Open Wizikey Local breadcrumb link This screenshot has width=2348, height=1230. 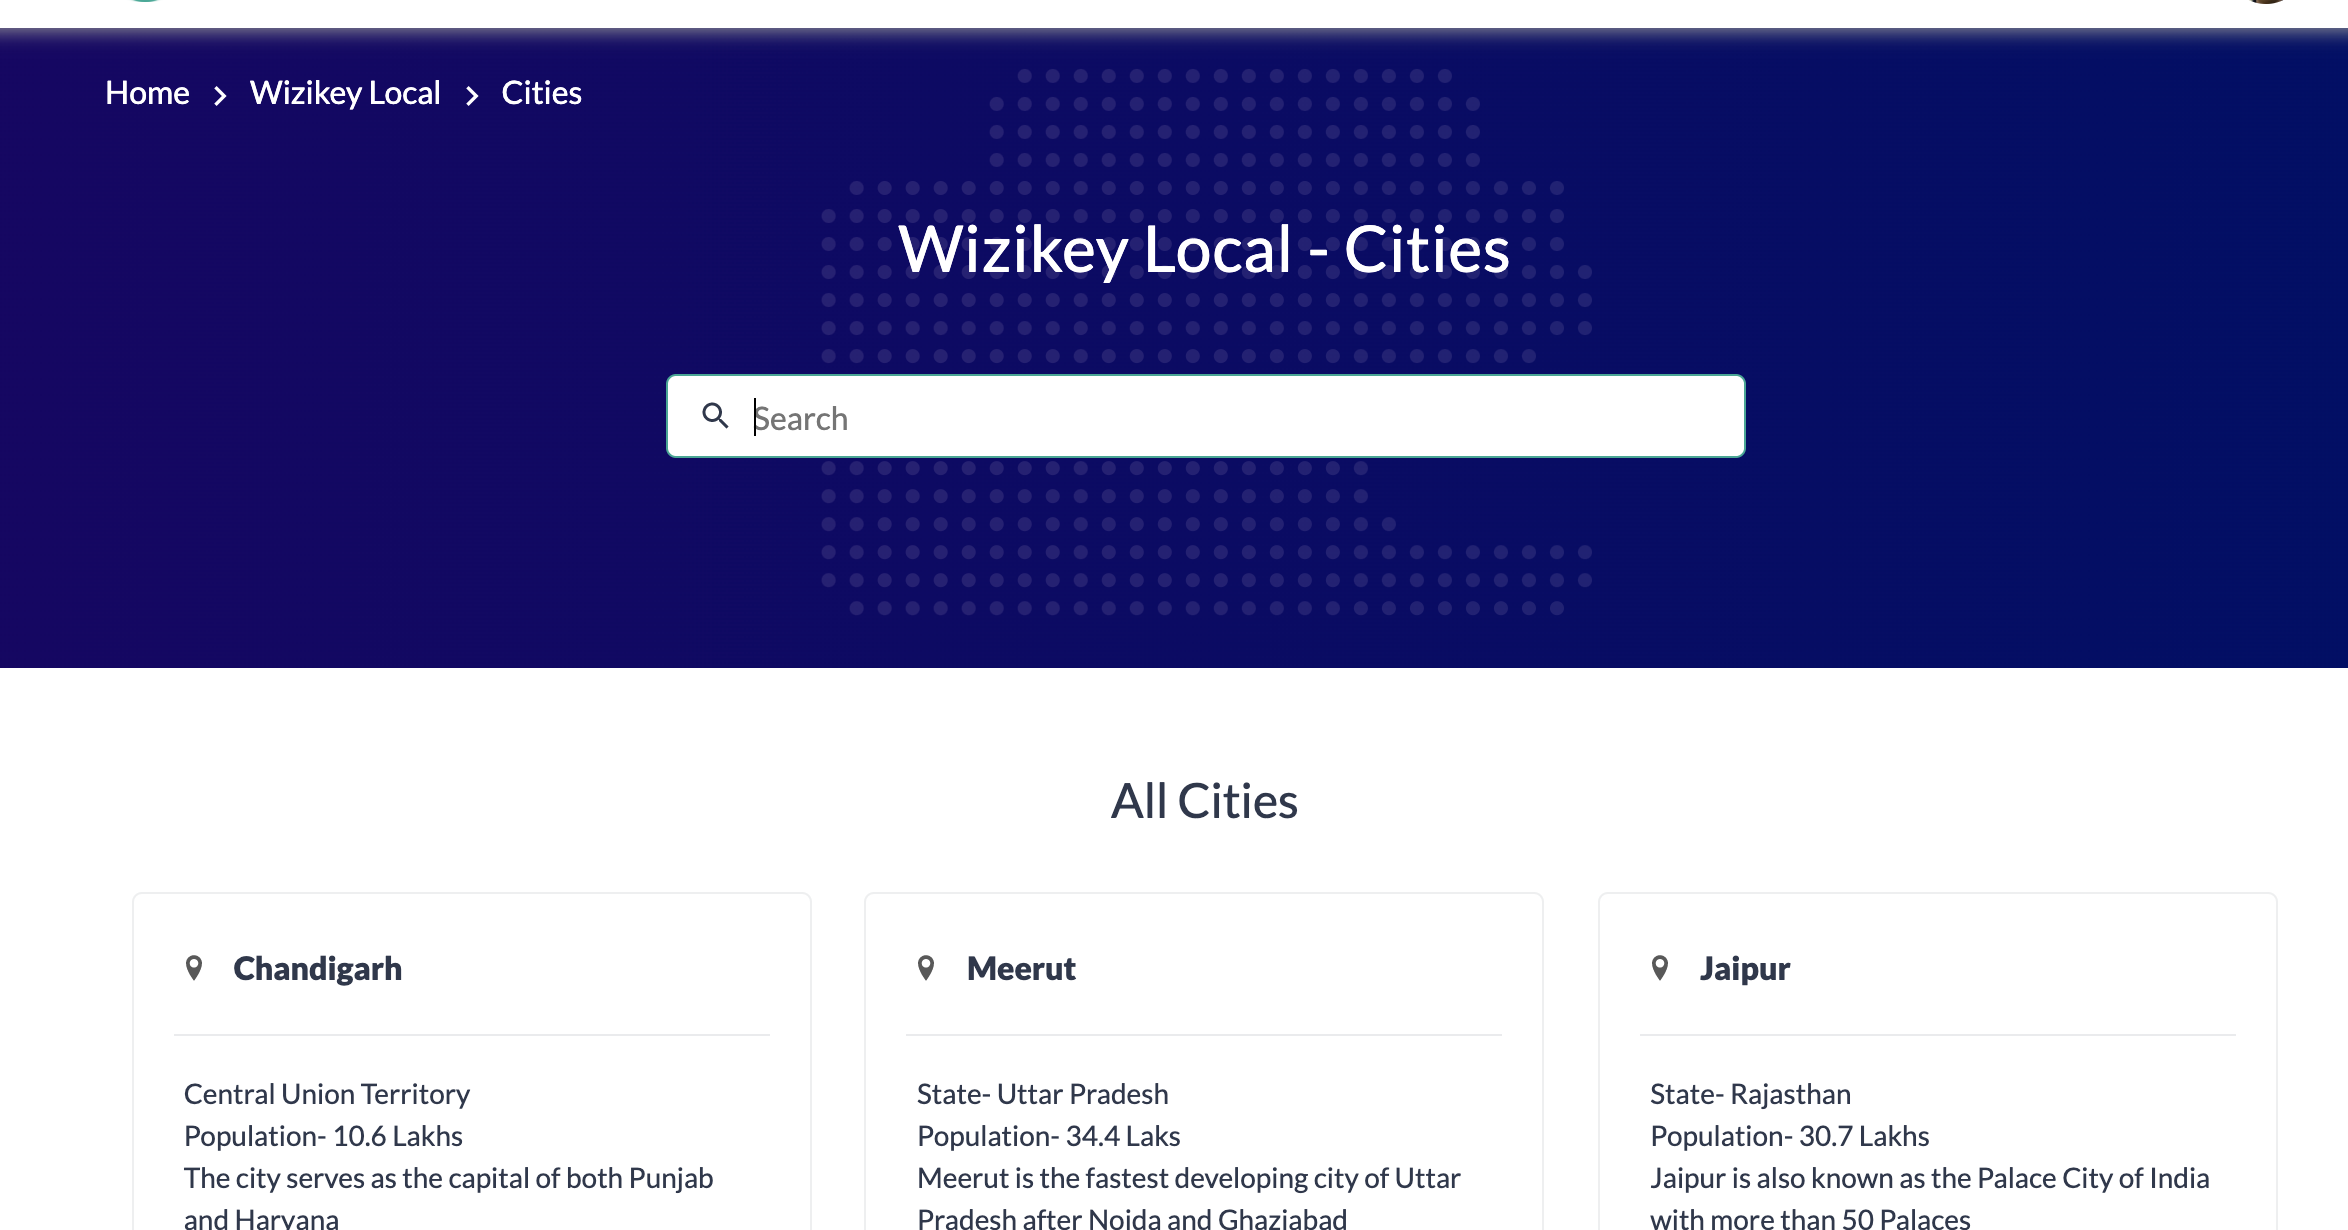pyautogui.click(x=345, y=93)
